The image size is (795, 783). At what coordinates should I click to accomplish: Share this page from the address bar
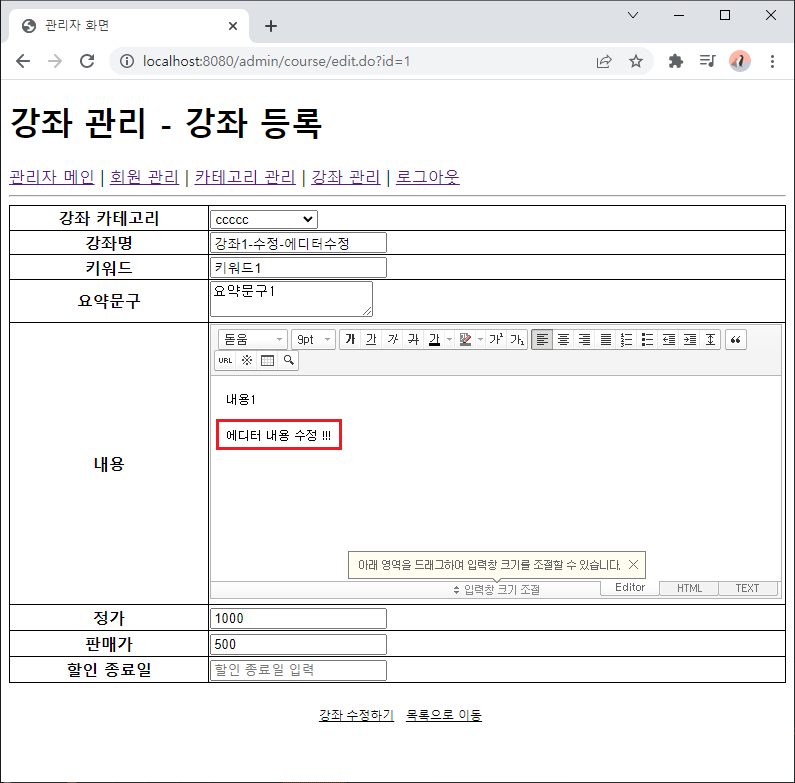[604, 61]
